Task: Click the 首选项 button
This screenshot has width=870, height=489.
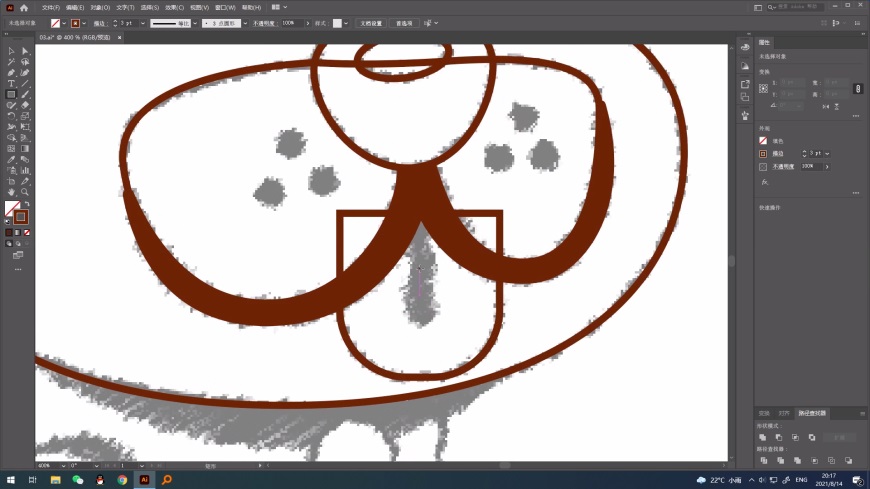Action: (x=404, y=23)
